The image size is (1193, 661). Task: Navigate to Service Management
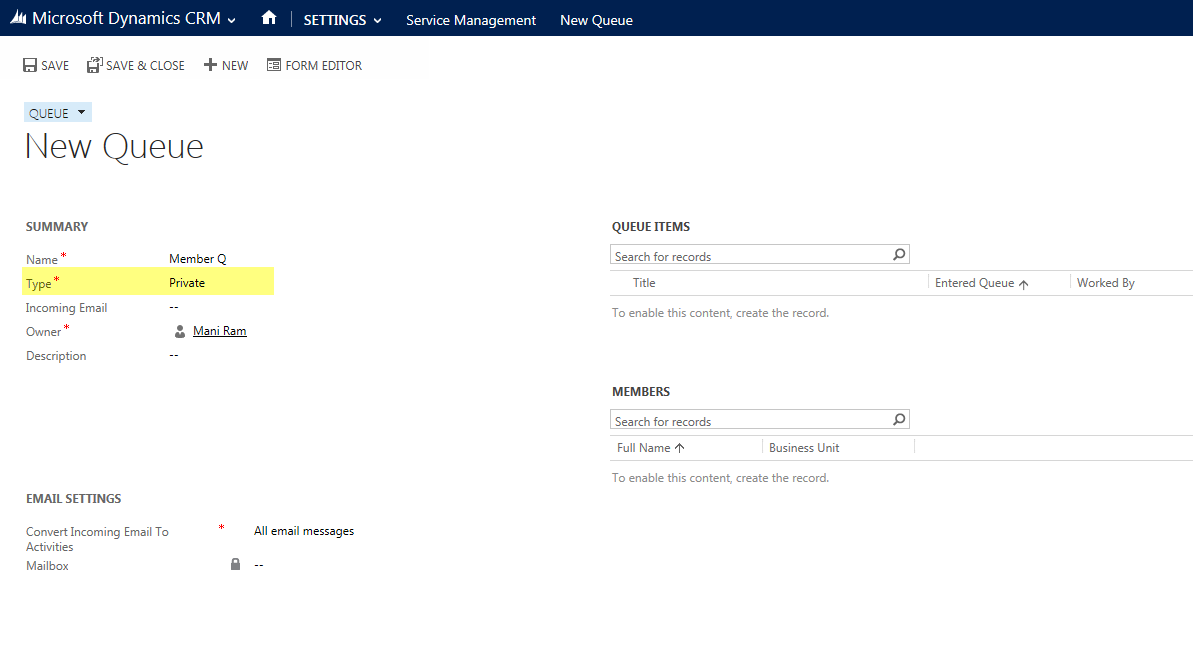point(470,19)
